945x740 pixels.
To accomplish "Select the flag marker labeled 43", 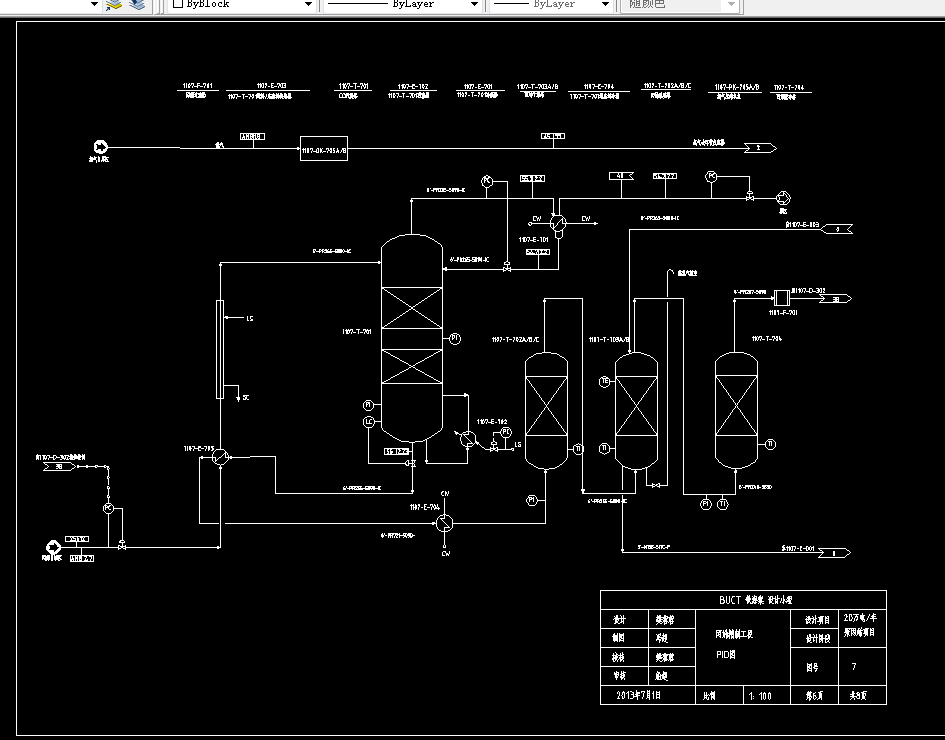I will (x=621, y=176).
